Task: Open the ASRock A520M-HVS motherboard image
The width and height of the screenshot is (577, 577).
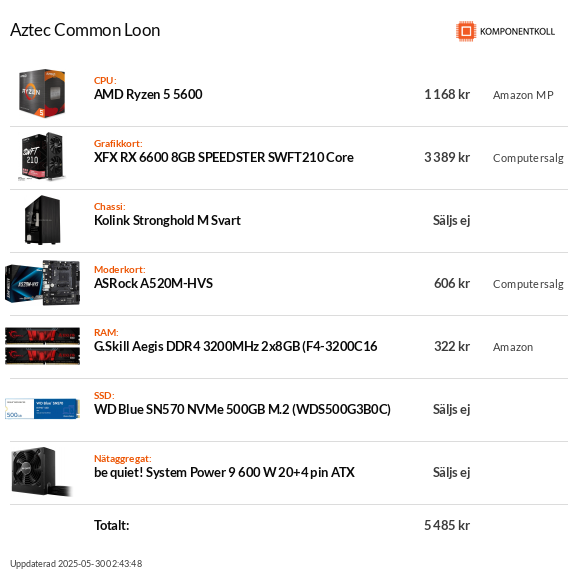Action: (42, 283)
